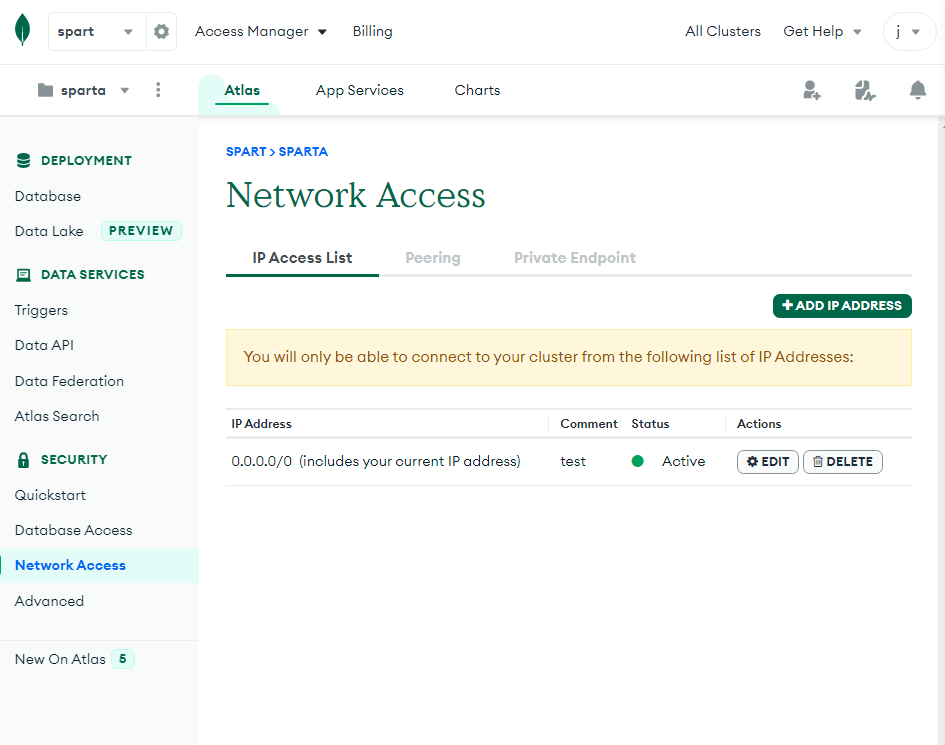Image resolution: width=945 pixels, height=745 pixels.
Task: Click the New On Atlas 5 badge
Action: point(122,659)
